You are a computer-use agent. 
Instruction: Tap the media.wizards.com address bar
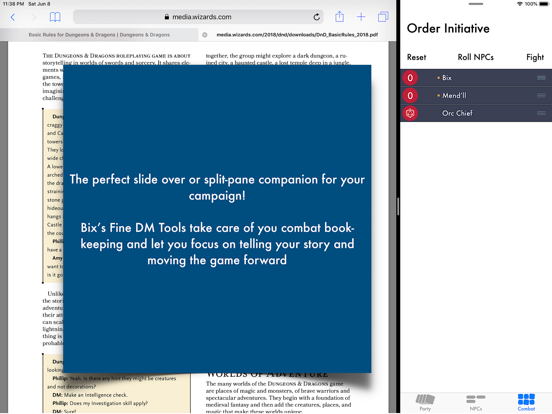pos(199,17)
